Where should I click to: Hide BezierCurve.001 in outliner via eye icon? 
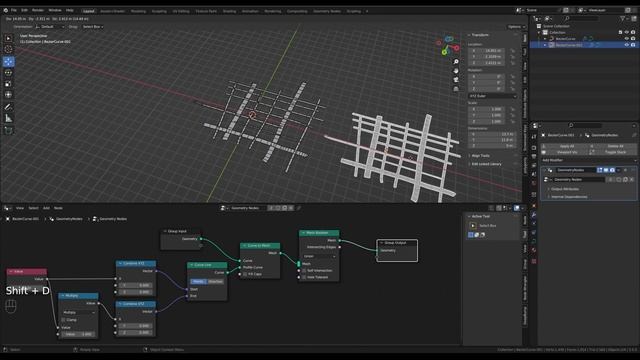coord(627,45)
